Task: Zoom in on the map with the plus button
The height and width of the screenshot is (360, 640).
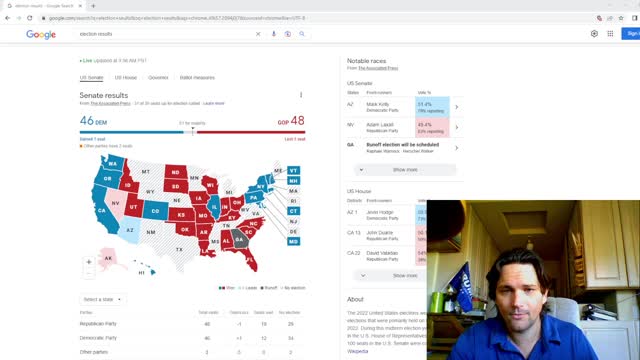Action: tap(89, 262)
